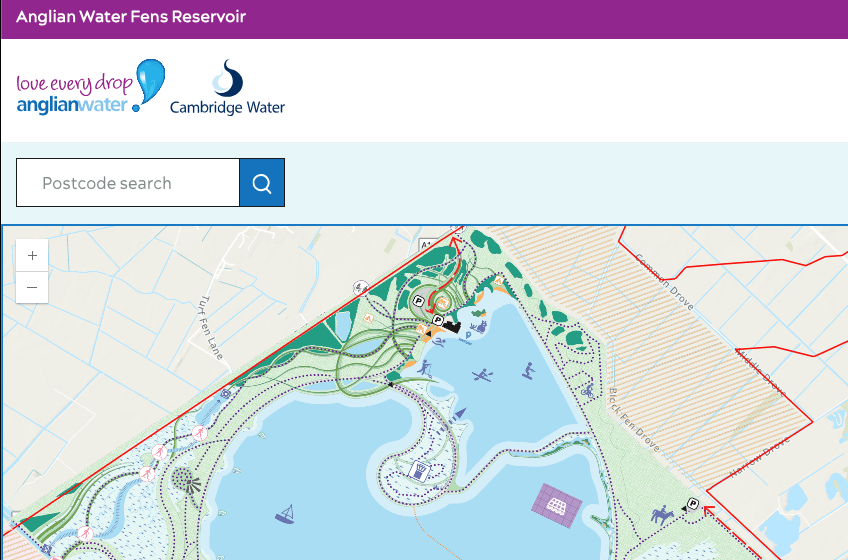
Task: Focus the Postcode search input field
Action: coord(128,183)
